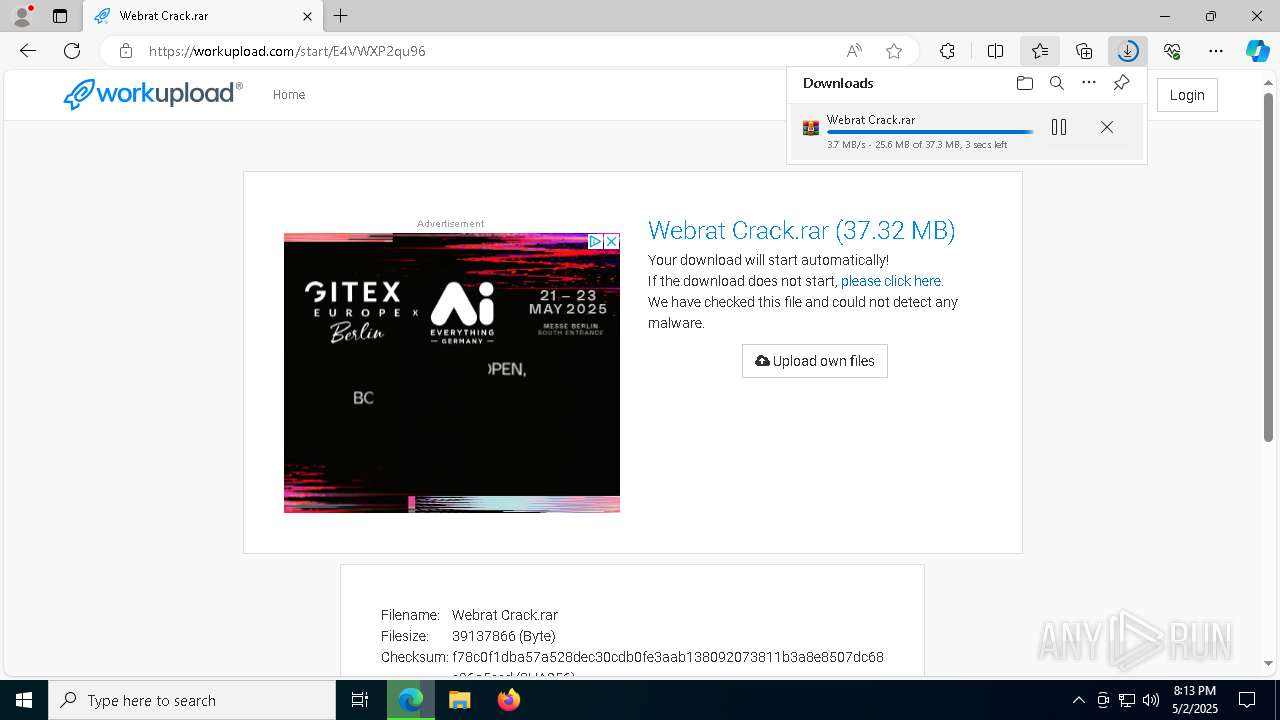Open the Windows Start menu
This screenshot has height=720, width=1280.
click(24, 700)
